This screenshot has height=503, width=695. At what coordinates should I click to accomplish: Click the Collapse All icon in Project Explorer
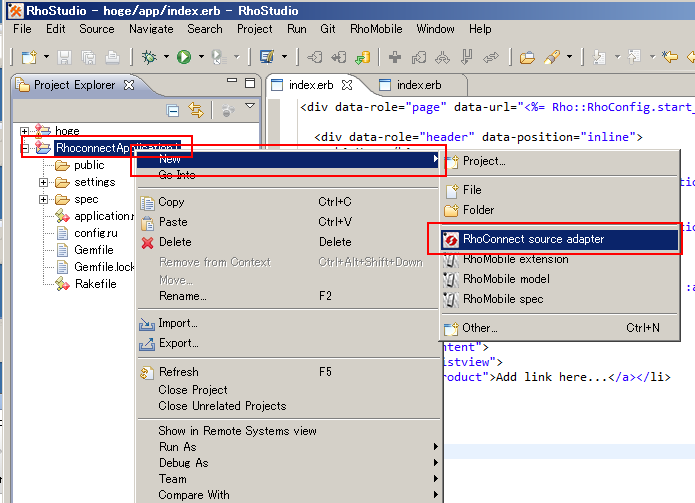pyautogui.click(x=173, y=110)
